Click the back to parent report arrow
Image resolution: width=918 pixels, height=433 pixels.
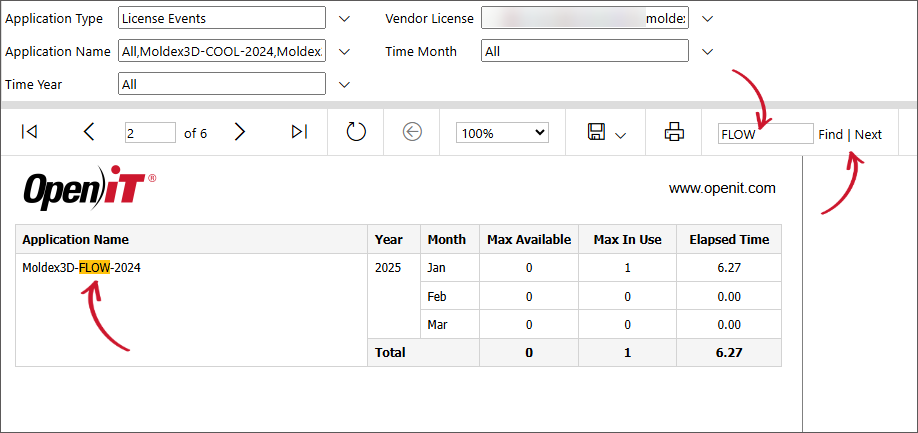point(412,132)
